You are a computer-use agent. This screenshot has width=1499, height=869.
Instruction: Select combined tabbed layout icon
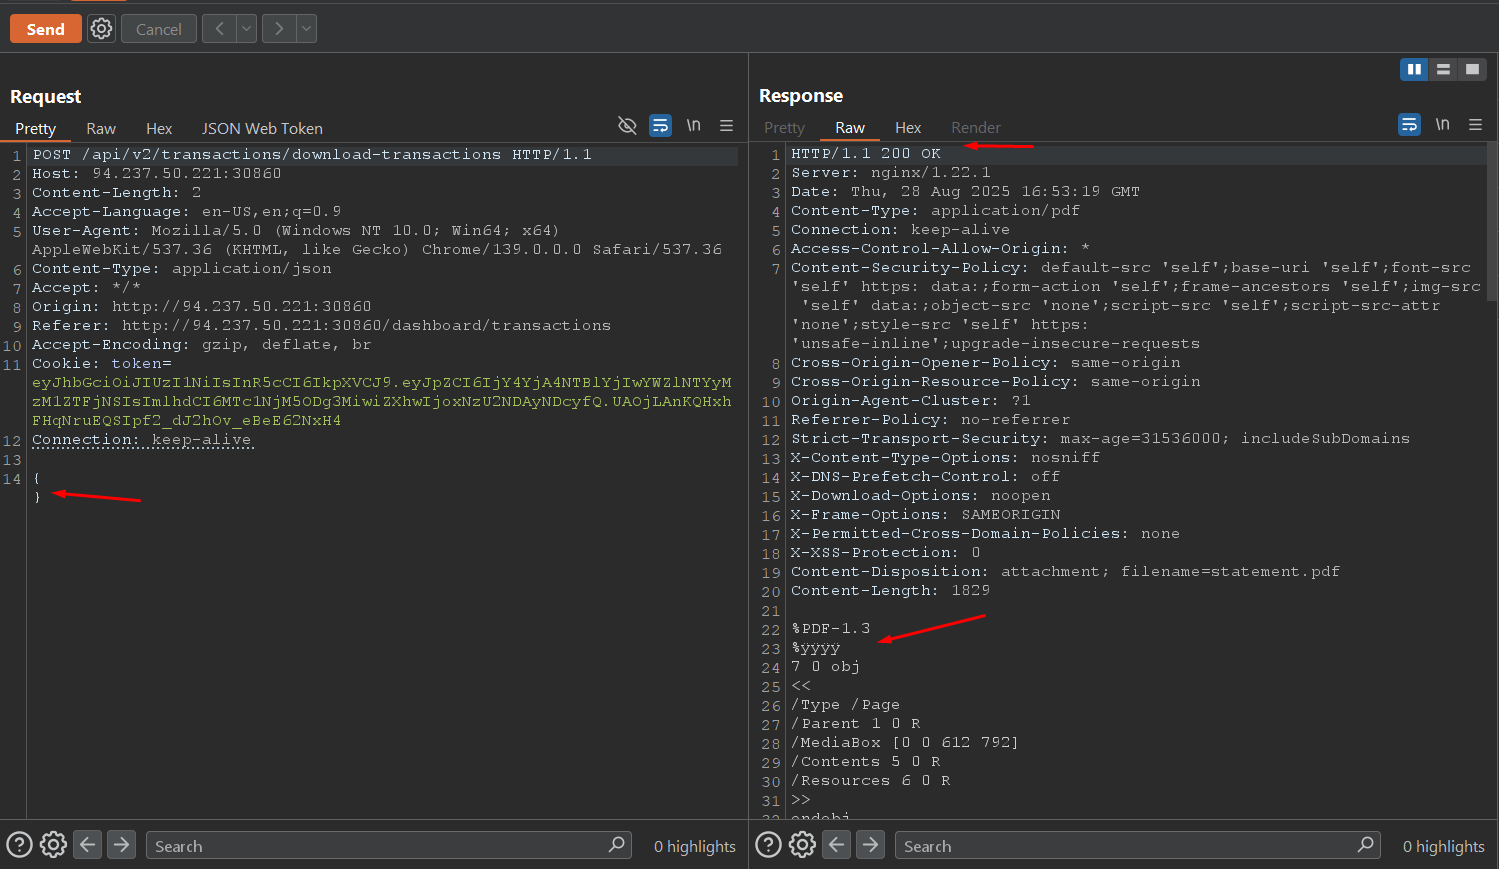coord(1472,69)
